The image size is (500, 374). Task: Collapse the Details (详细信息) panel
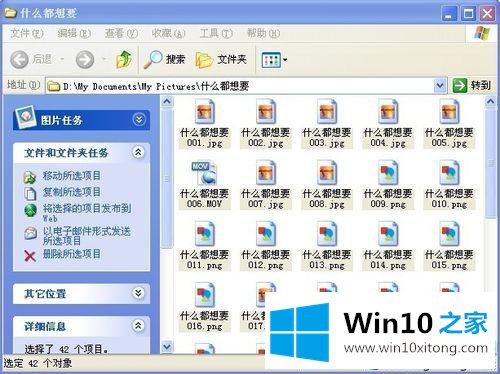coord(138,325)
